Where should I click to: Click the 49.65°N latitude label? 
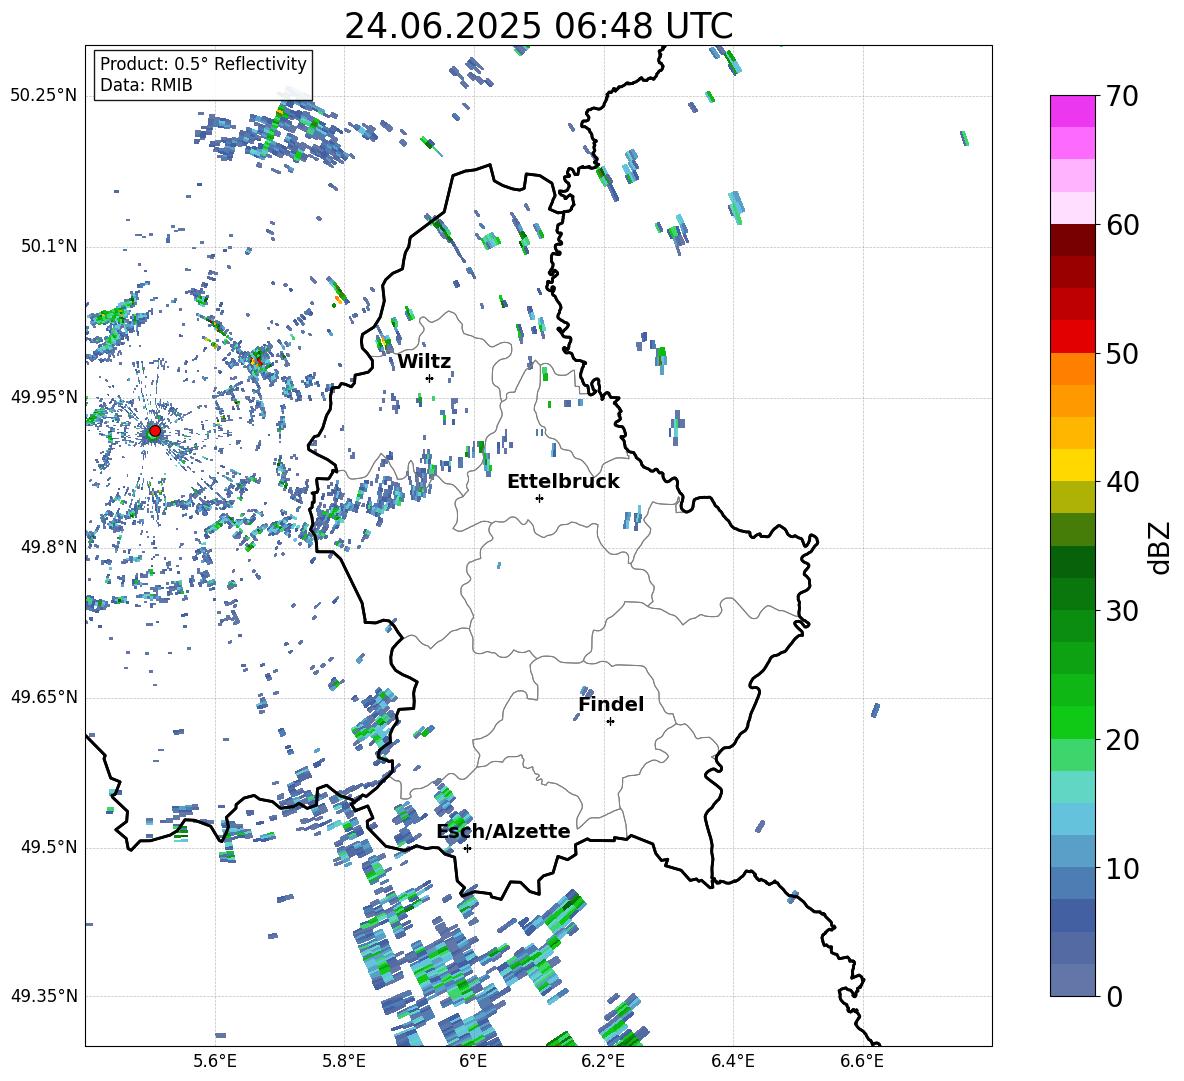pyautogui.click(x=44, y=696)
